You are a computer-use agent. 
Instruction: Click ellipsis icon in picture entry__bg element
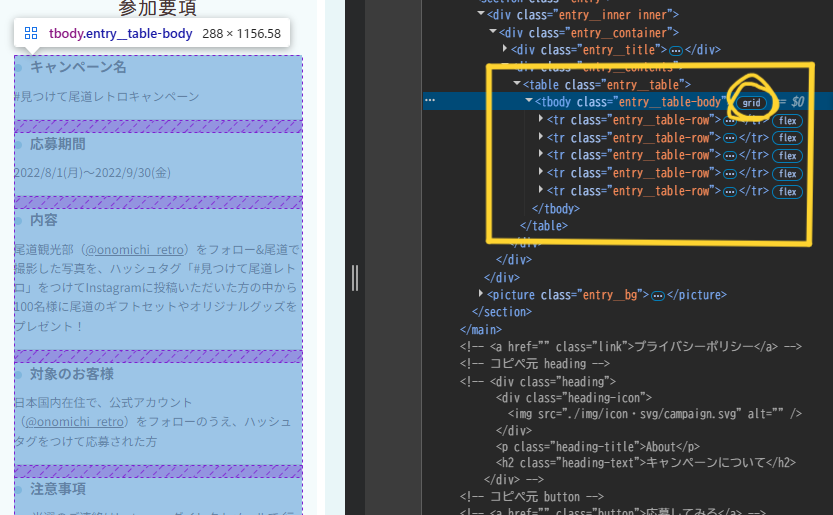657,296
